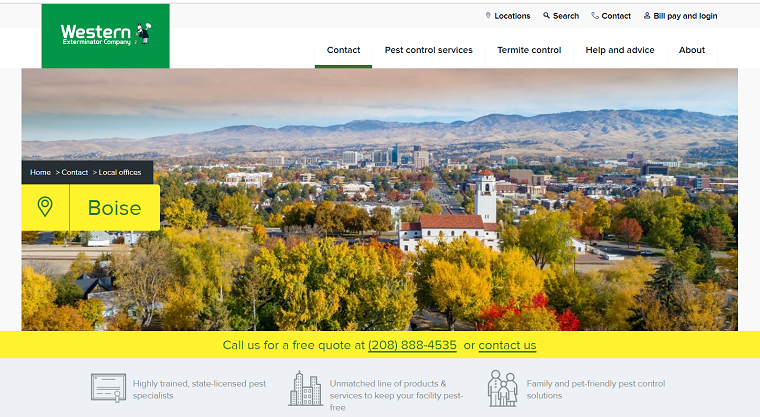Call the (208) 888-4535 phone link

click(412, 345)
